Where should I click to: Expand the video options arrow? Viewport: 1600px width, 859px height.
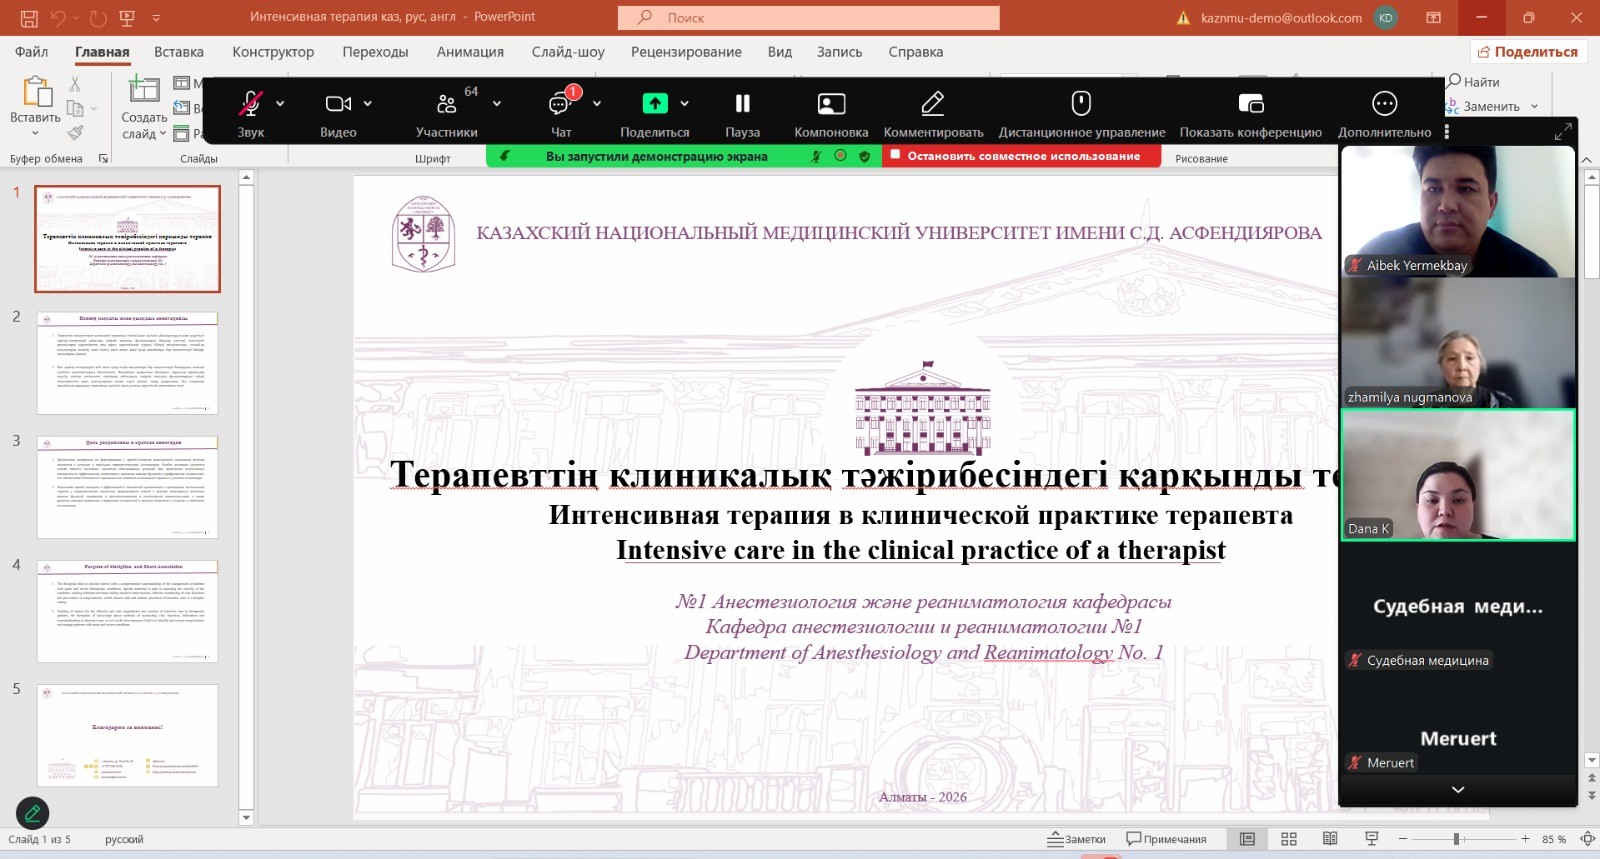(x=368, y=103)
